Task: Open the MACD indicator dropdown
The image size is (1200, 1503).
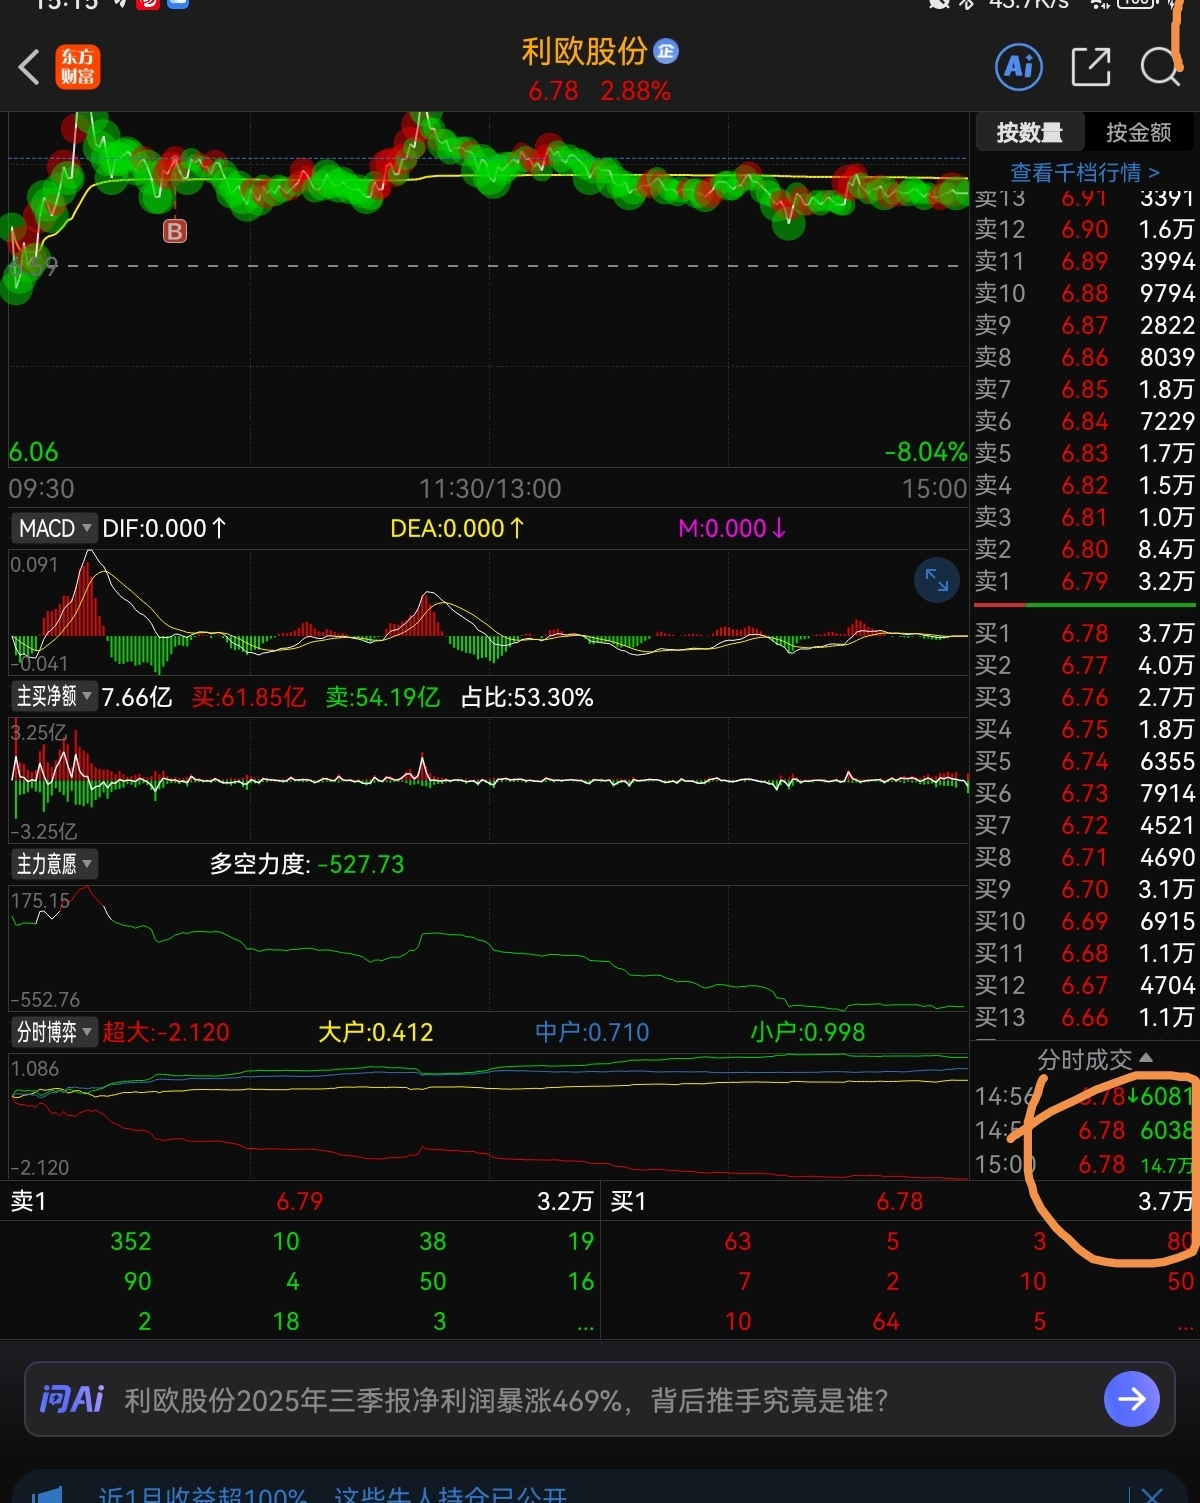Action: (54, 528)
